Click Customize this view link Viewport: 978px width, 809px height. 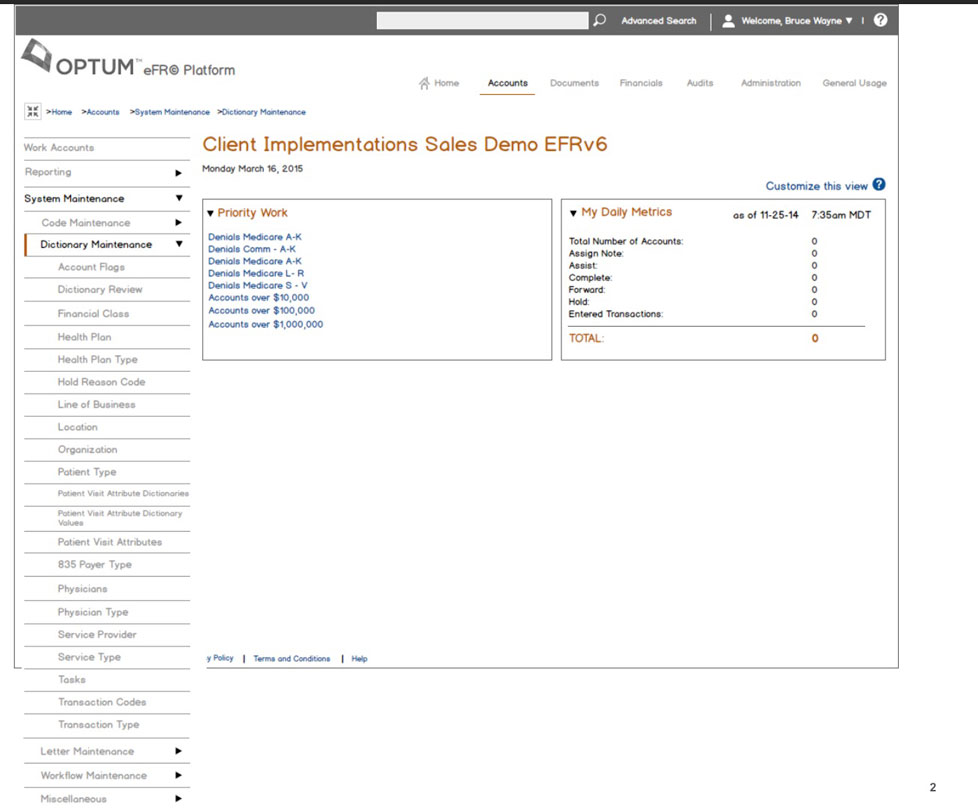[816, 186]
